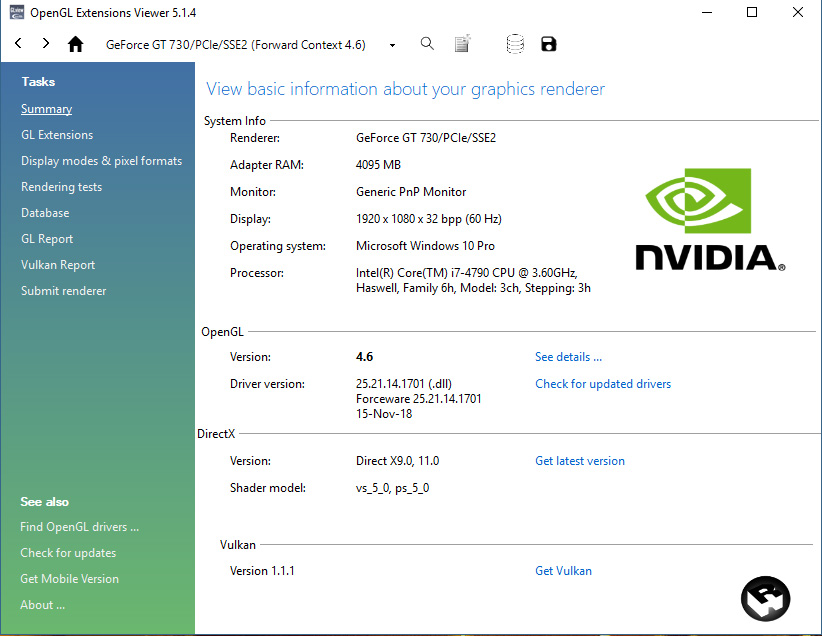Open the Vulkan Report page
This screenshot has height=636, width=822.
pyautogui.click(x=58, y=265)
